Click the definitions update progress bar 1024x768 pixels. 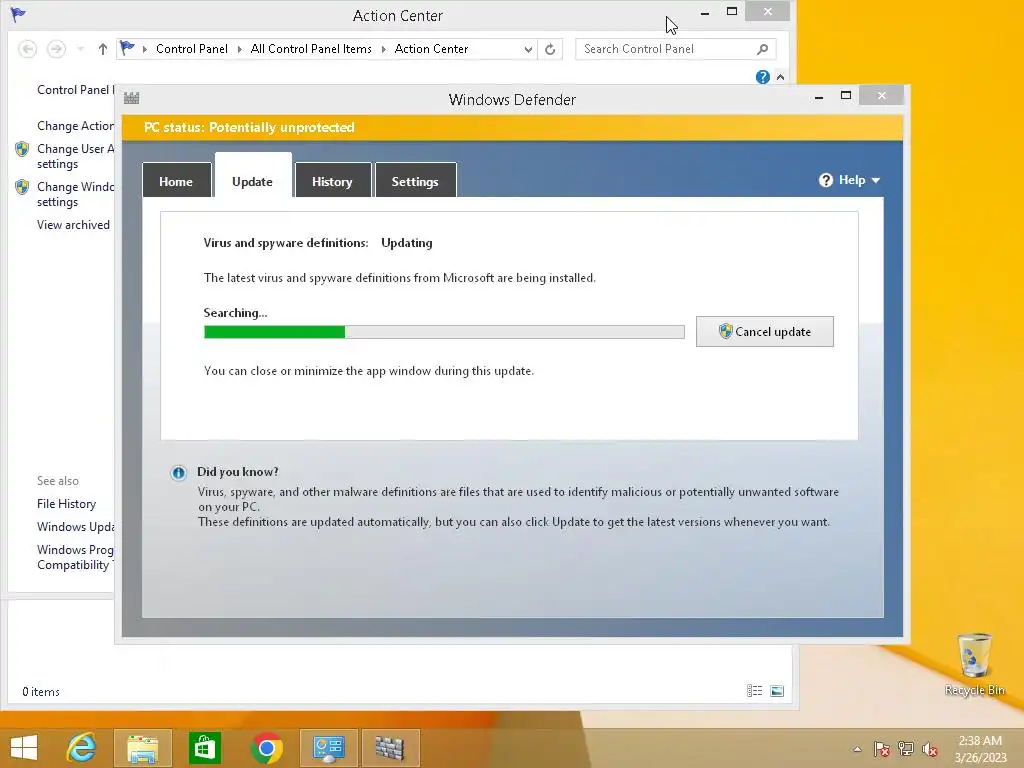tap(444, 332)
